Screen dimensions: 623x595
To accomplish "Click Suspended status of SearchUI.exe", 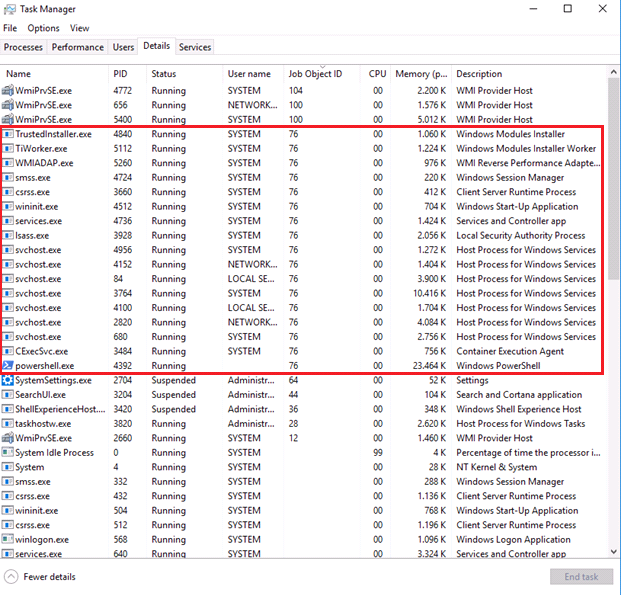I will point(174,395).
